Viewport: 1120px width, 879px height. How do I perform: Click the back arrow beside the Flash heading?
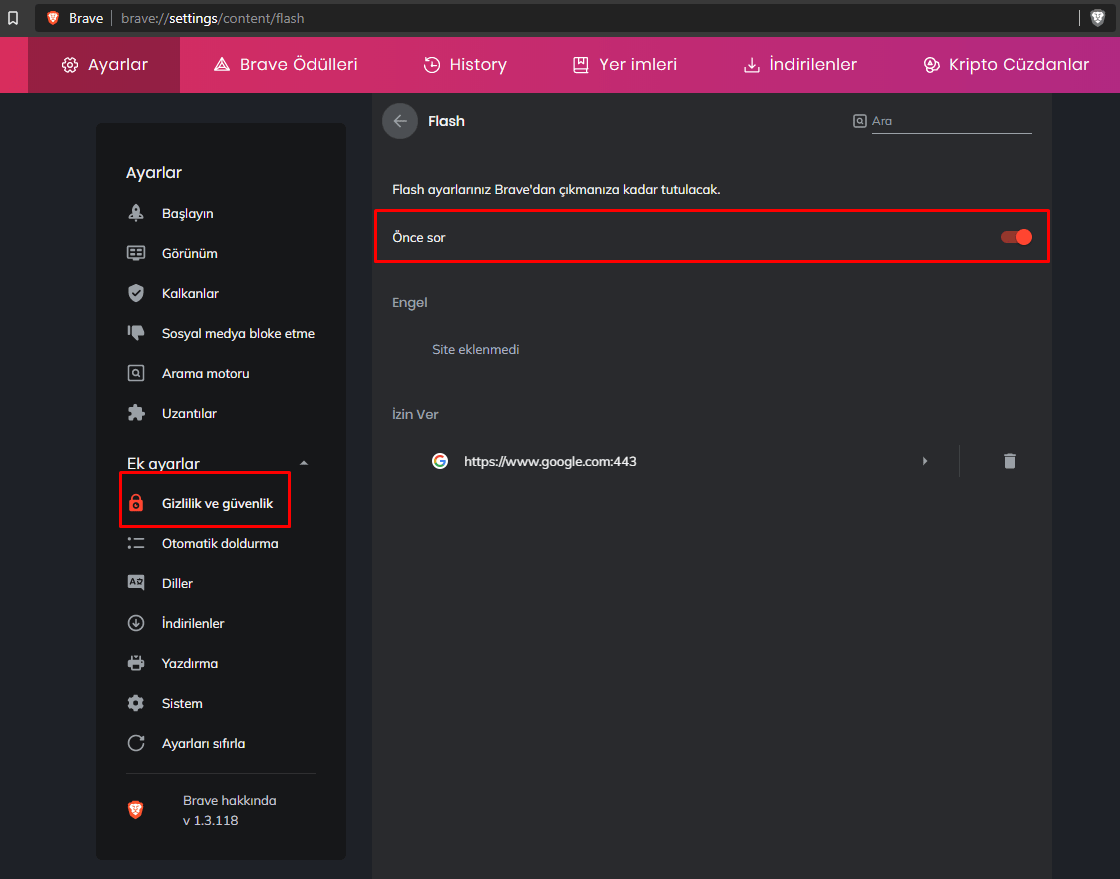click(x=399, y=120)
